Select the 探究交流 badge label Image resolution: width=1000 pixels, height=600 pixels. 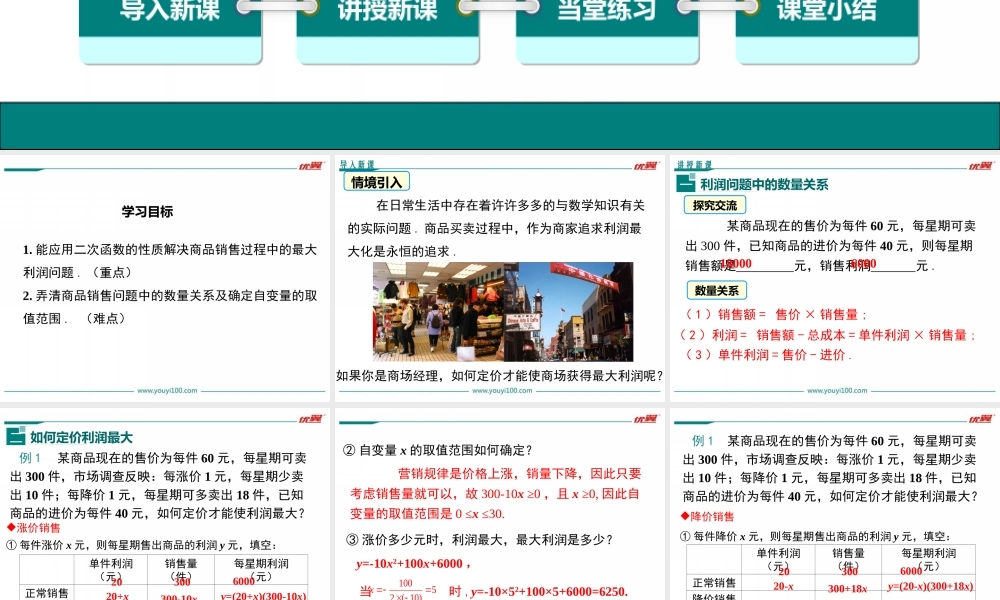click(715, 205)
